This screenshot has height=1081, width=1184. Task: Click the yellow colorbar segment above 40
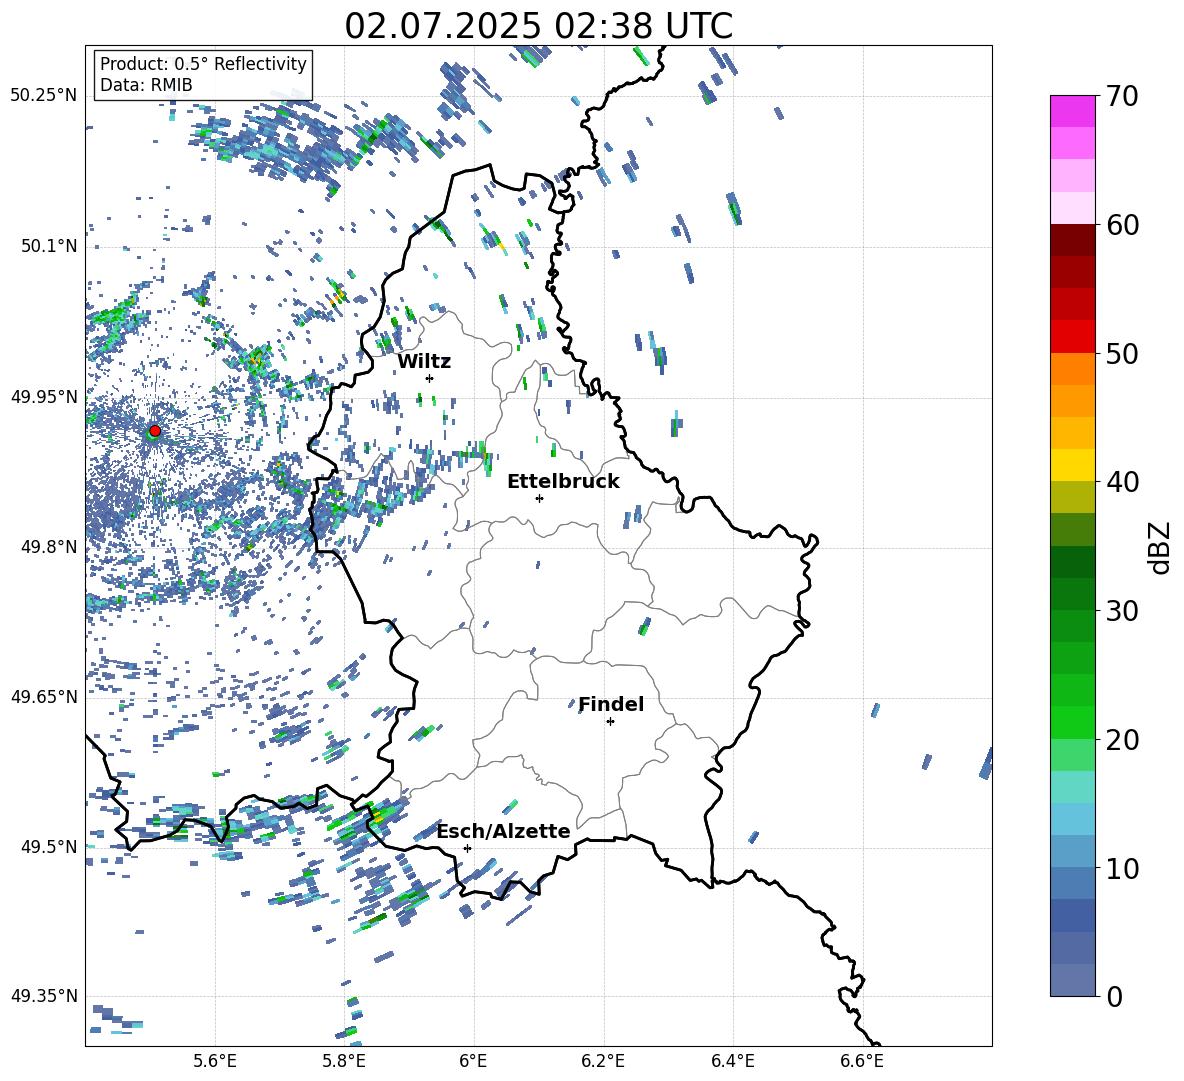coord(1072,465)
